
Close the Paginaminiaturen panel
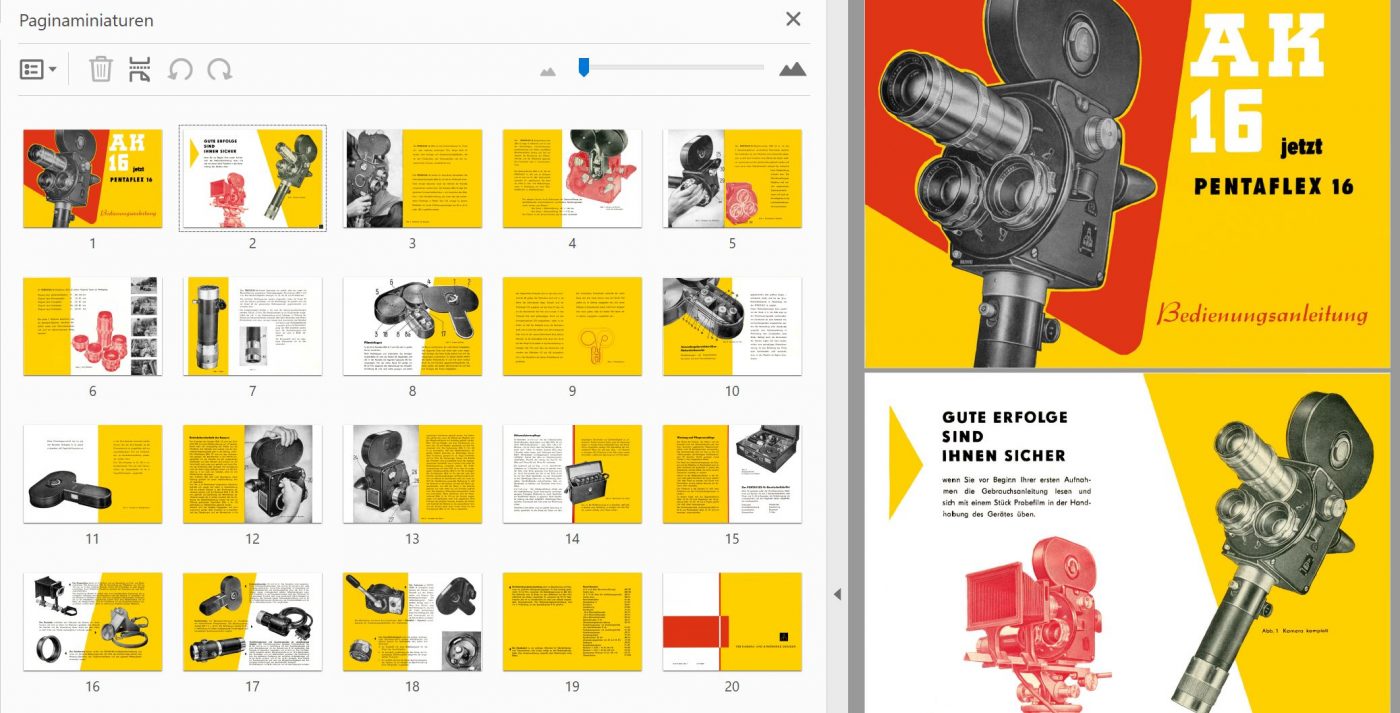click(x=793, y=19)
